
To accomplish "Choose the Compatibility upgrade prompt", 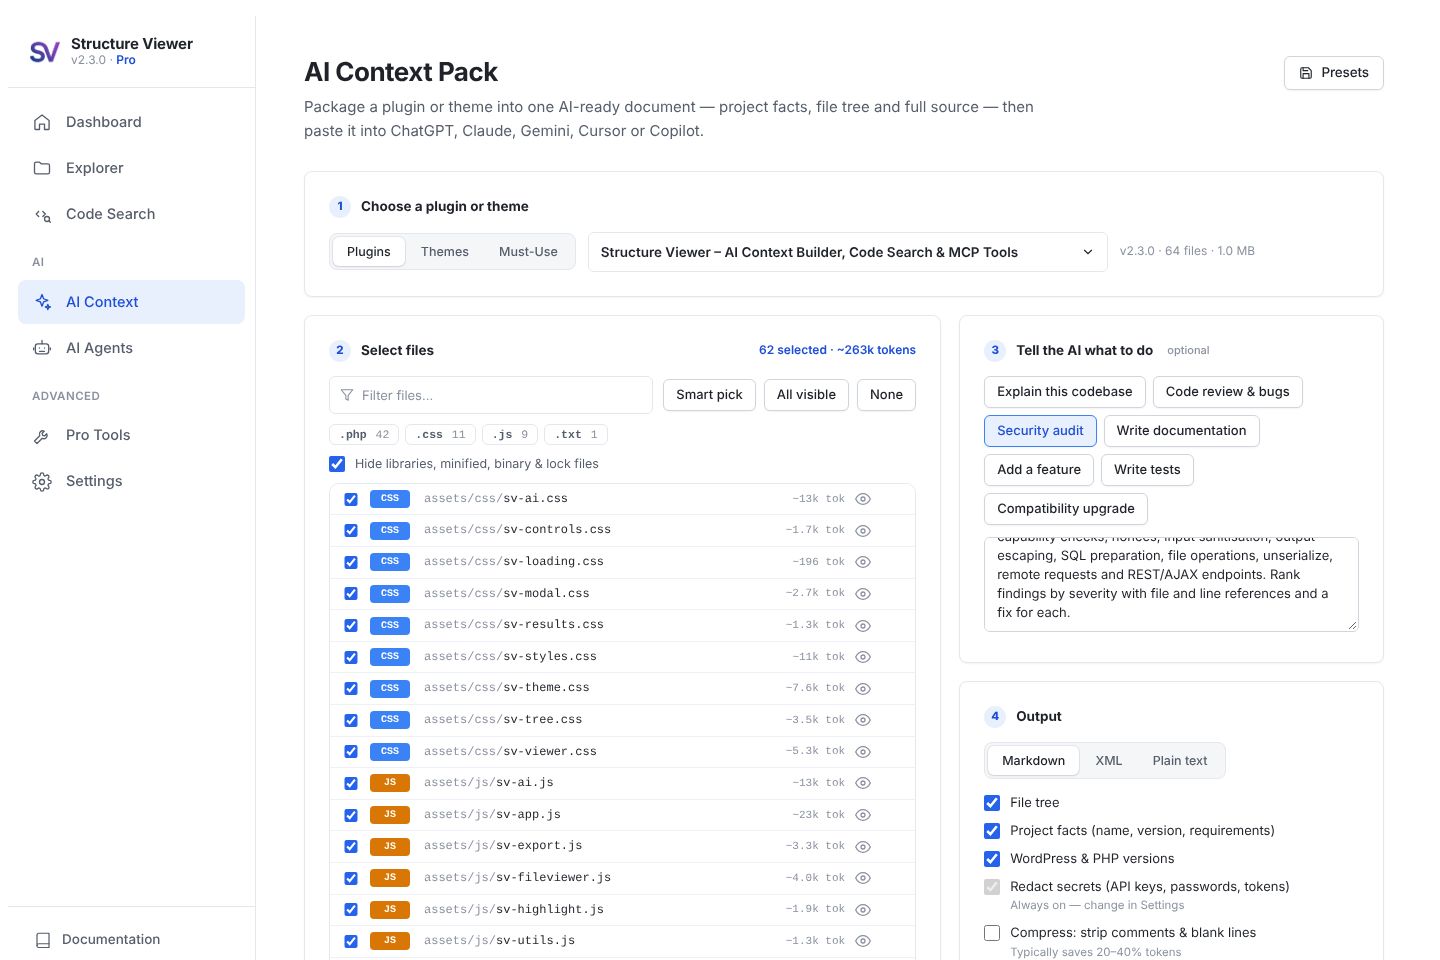I will tap(1066, 509).
